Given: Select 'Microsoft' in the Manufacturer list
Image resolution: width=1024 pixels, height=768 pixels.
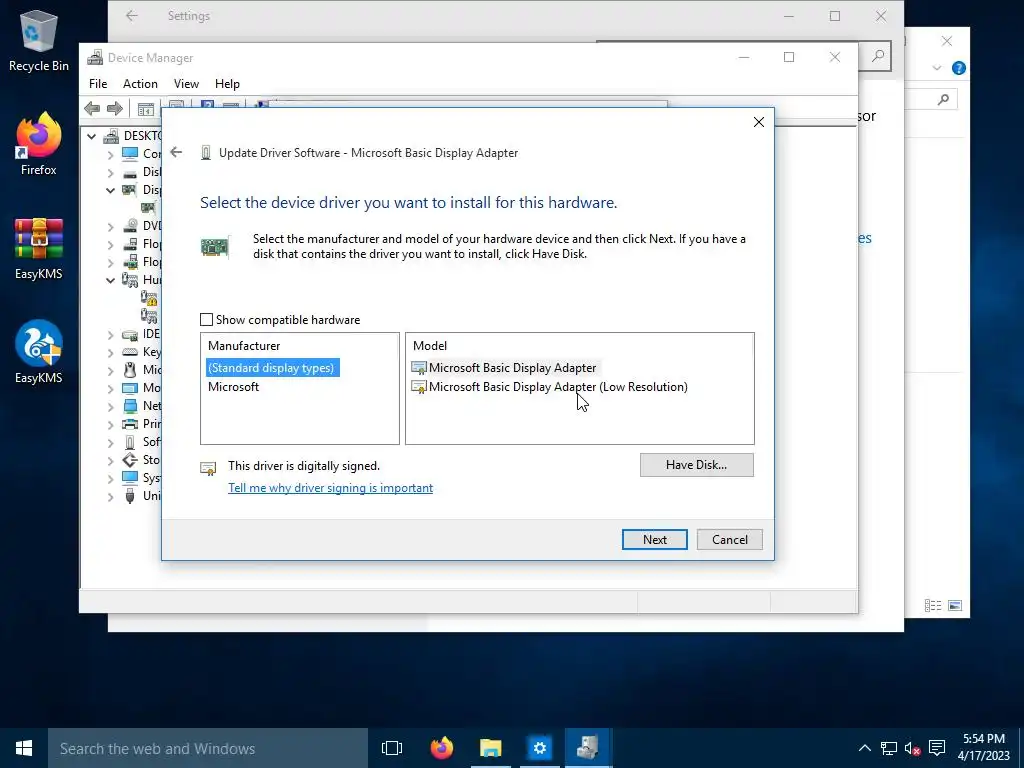Looking at the screenshot, I should pos(233,387).
